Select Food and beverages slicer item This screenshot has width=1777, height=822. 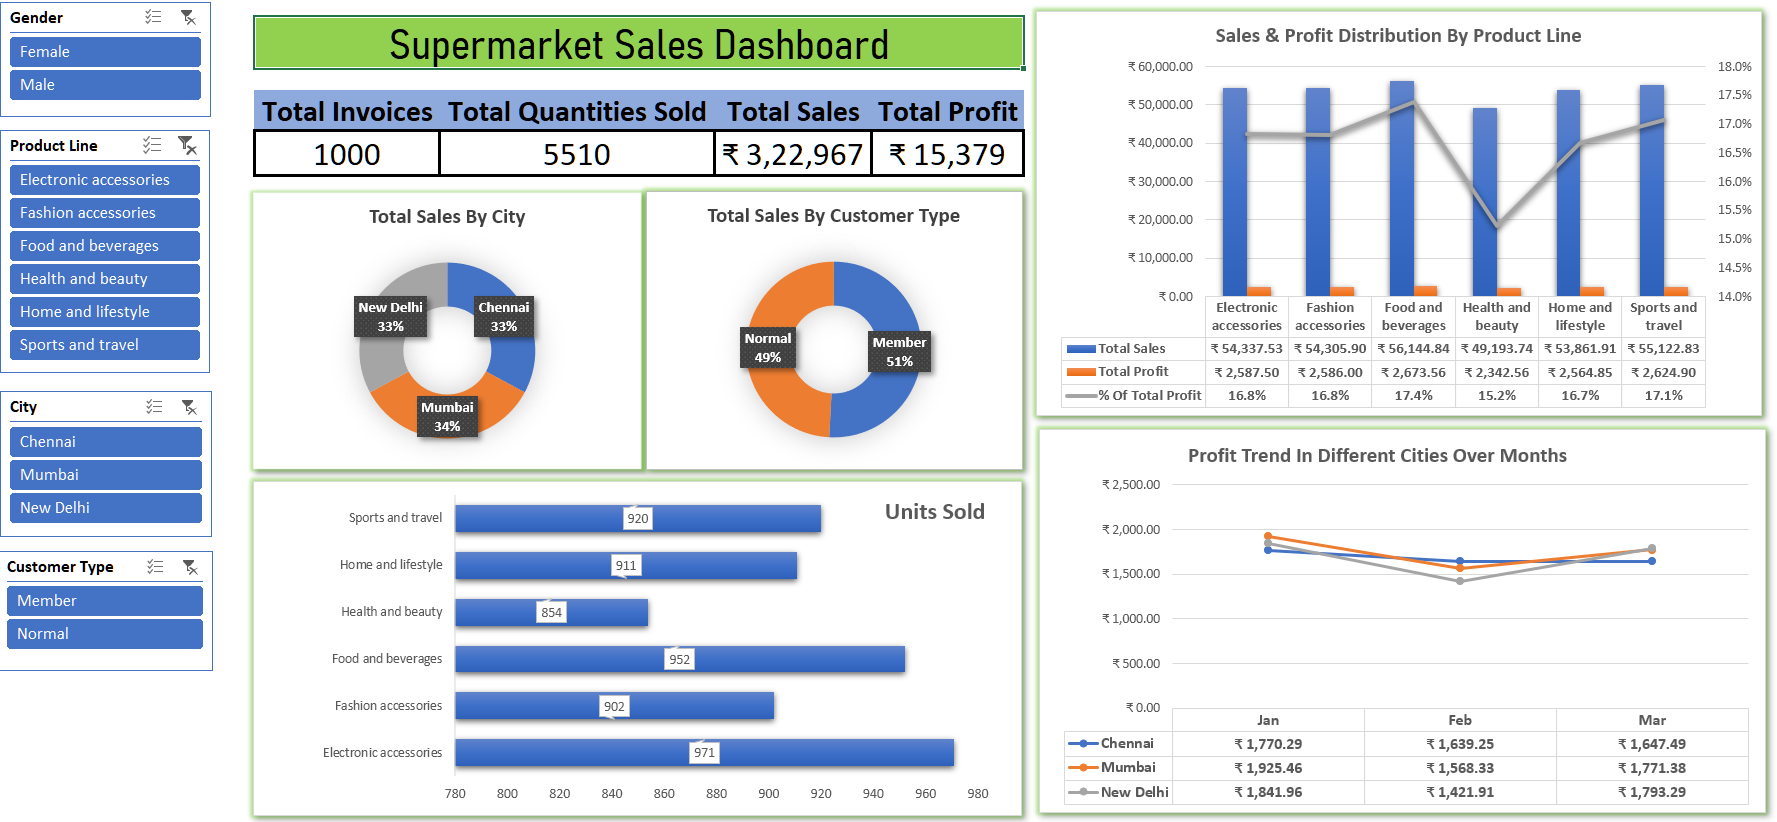[105, 246]
